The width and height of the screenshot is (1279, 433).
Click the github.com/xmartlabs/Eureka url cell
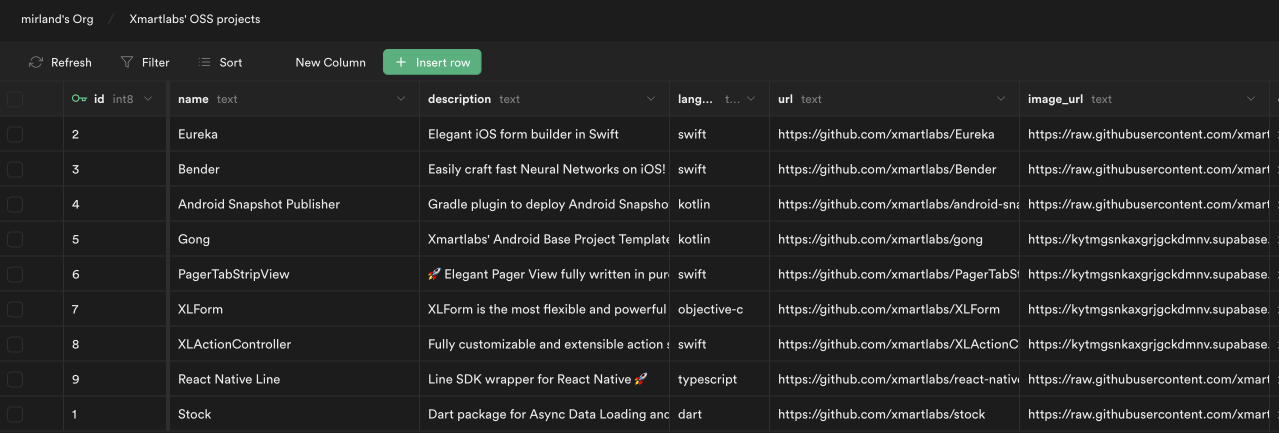894,134
